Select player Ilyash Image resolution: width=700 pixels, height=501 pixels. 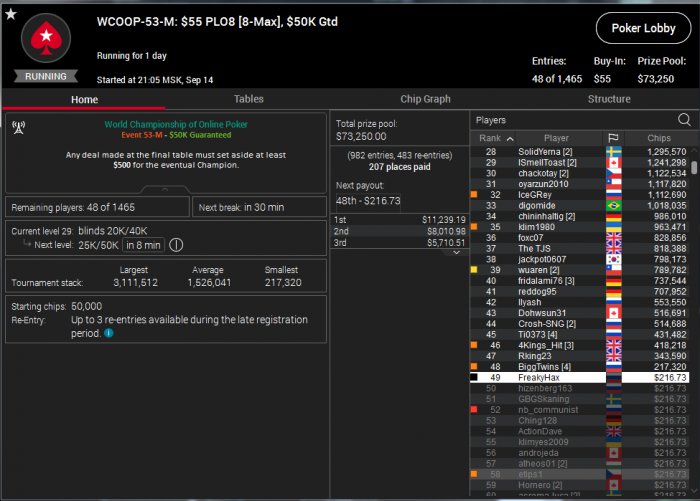579,302
